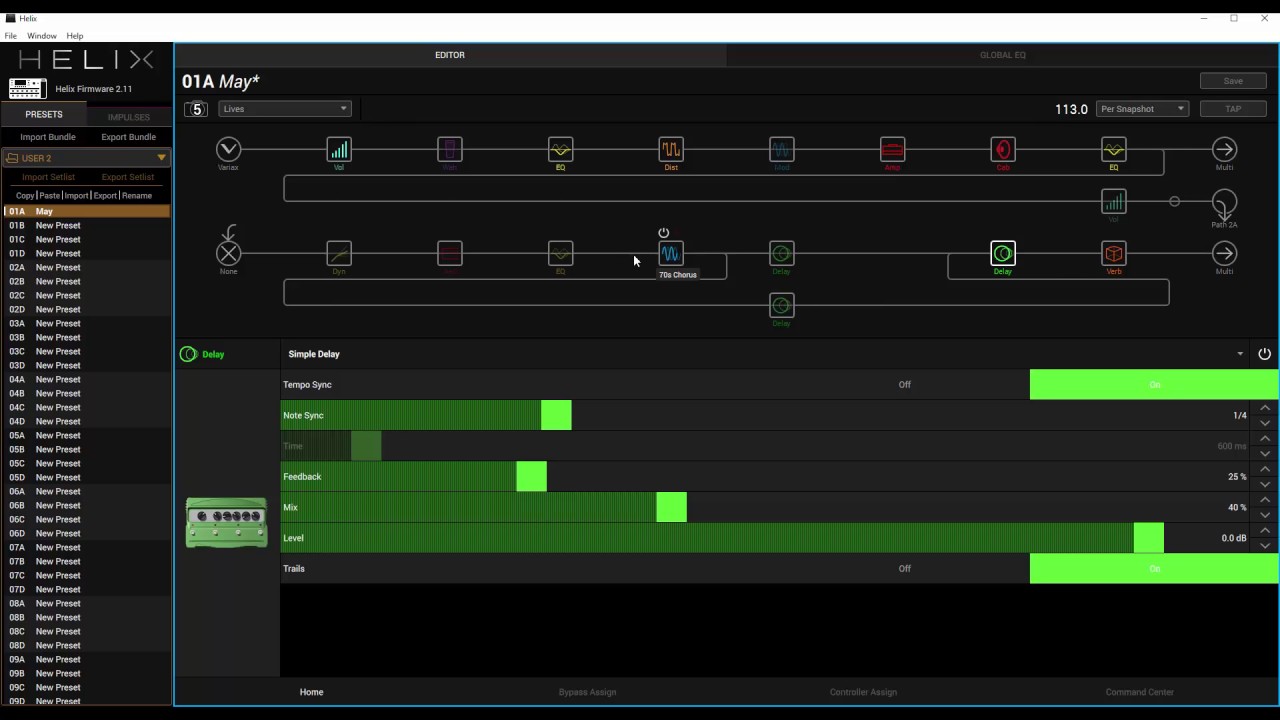Click the 113.0 tempo value field
Screen dimensions: 1280x720
click(1071, 109)
